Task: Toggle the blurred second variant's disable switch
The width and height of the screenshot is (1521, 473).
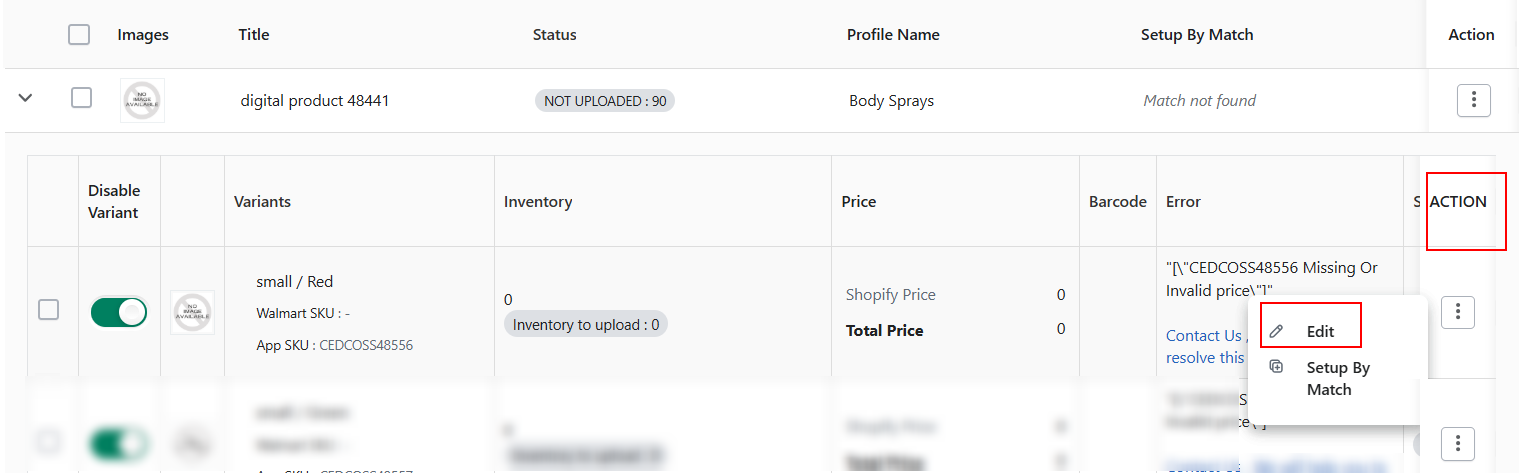Action: 119,443
